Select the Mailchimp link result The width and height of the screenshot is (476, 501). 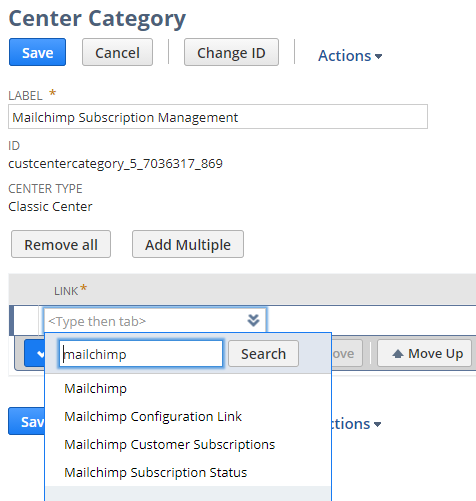click(x=96, y=388)
